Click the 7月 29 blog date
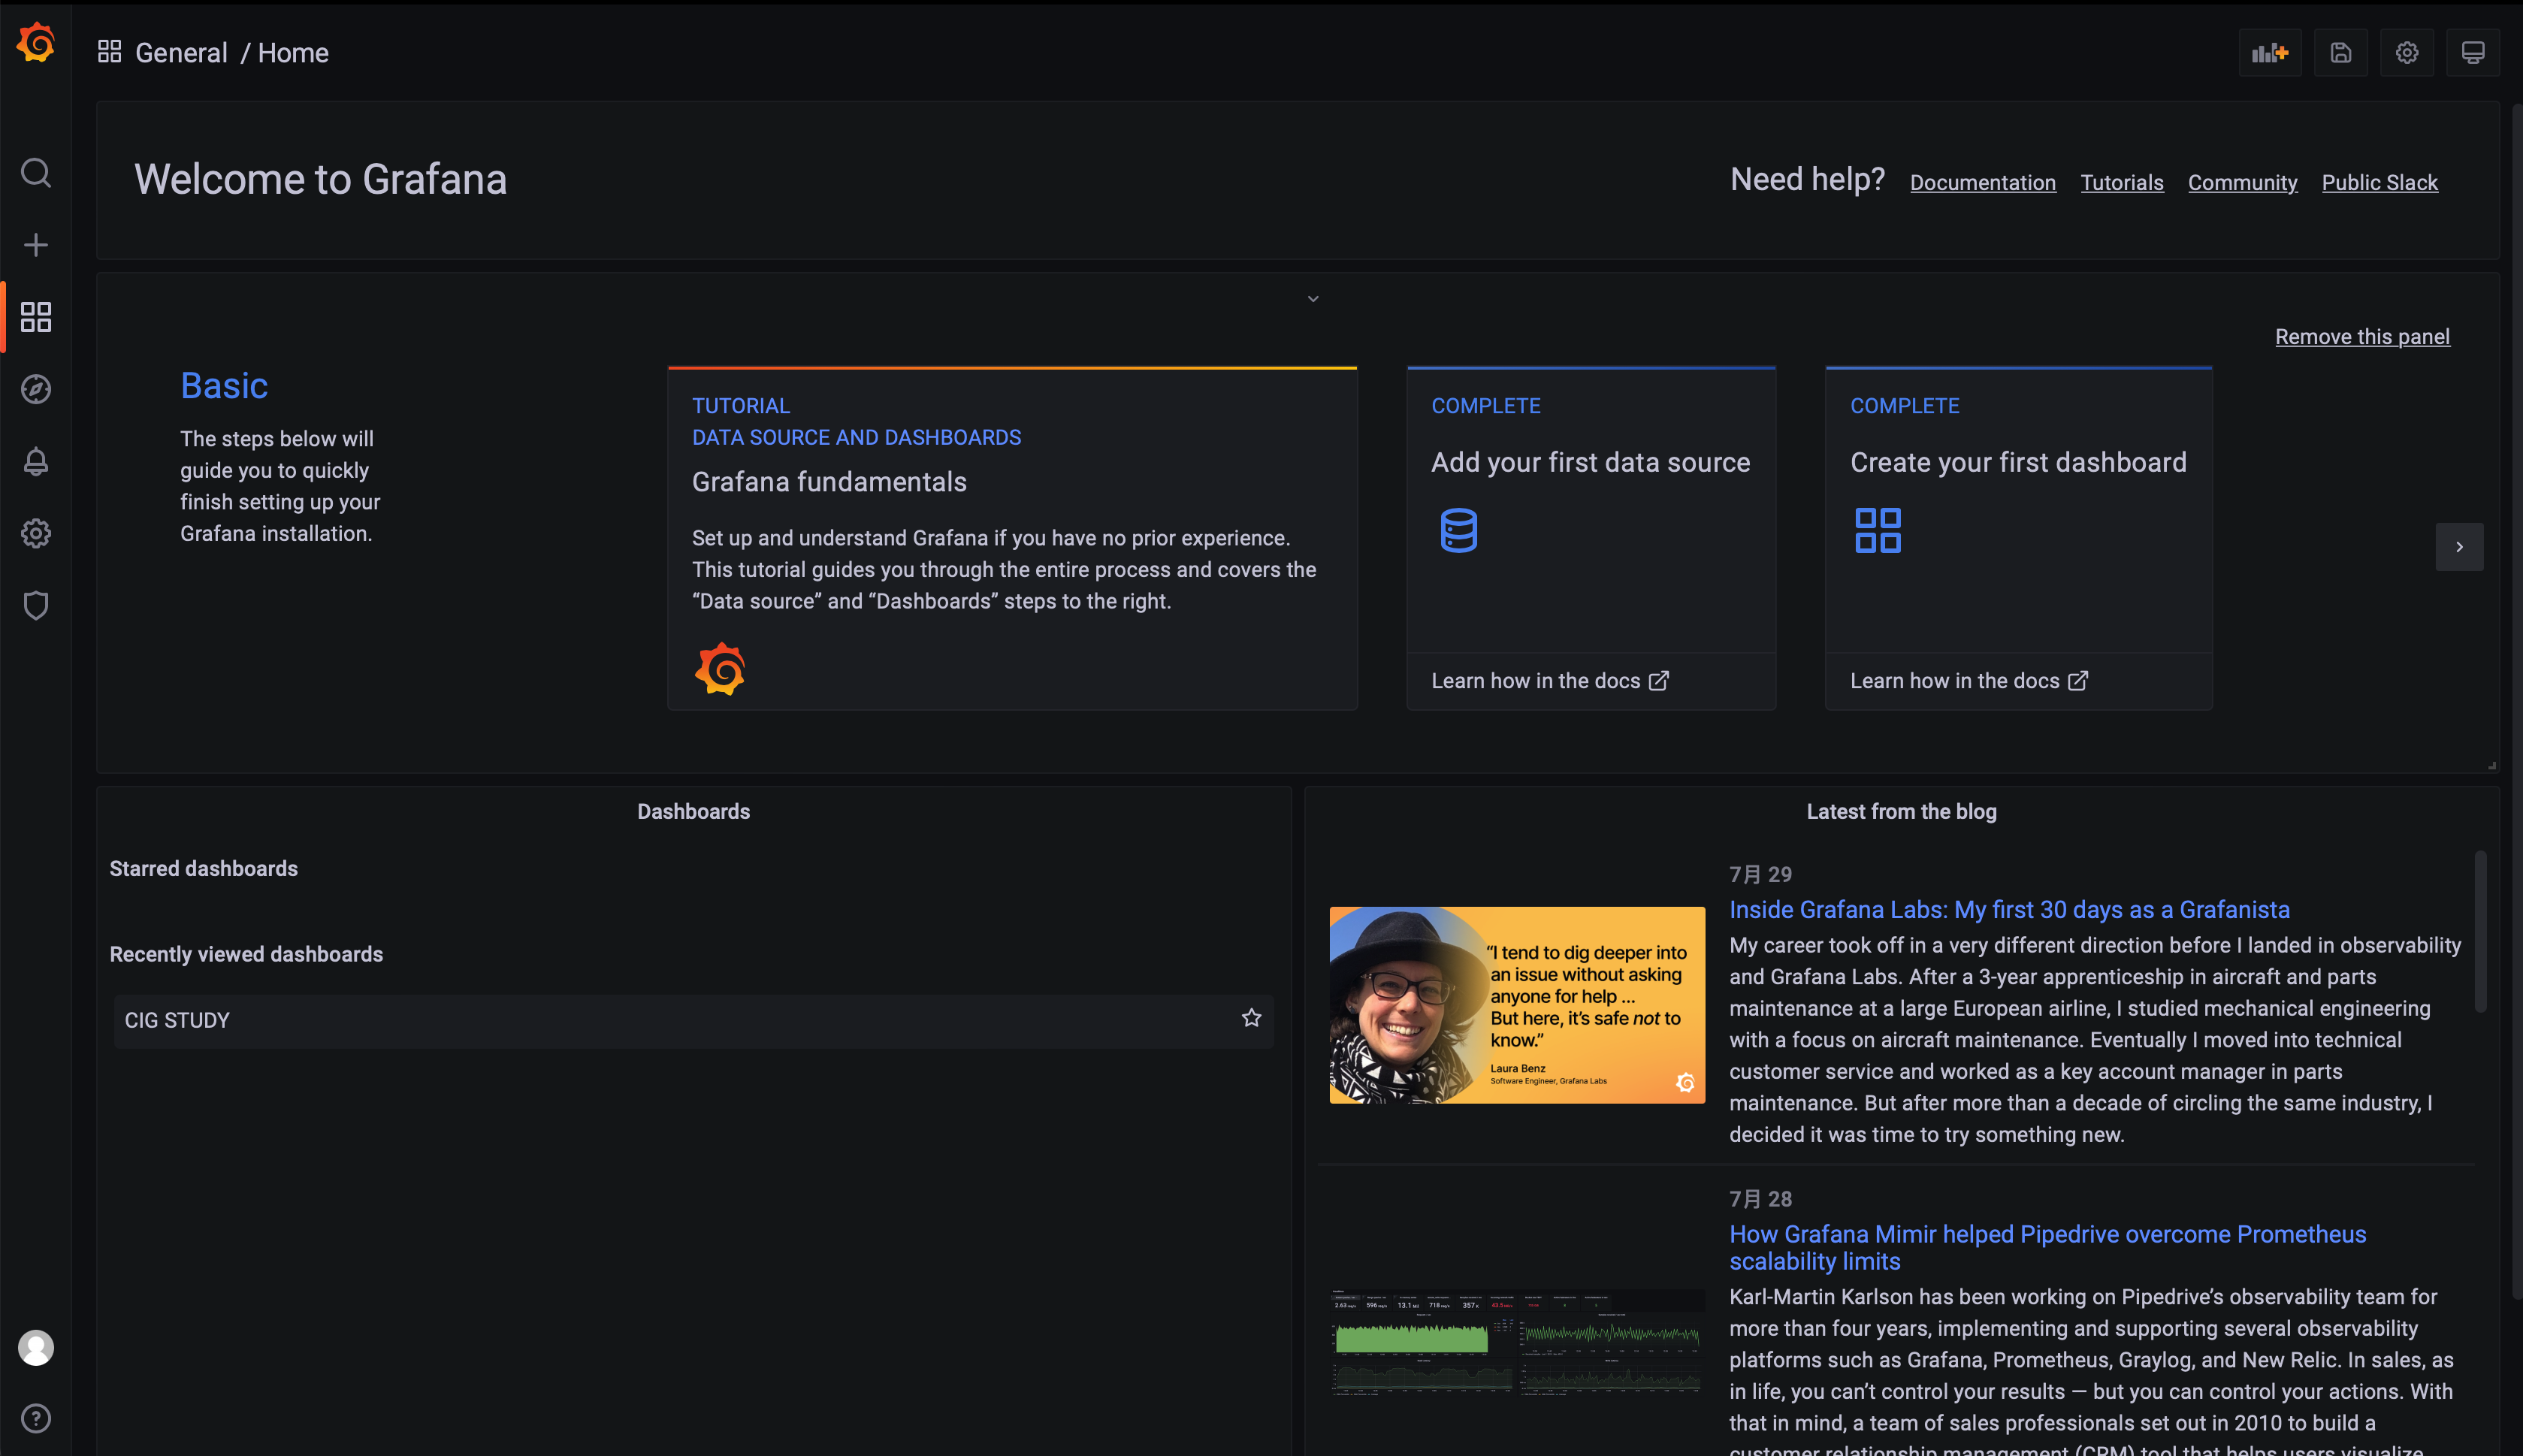The height and width of the screenshot is (1456, 2523). coord(1760,874)
